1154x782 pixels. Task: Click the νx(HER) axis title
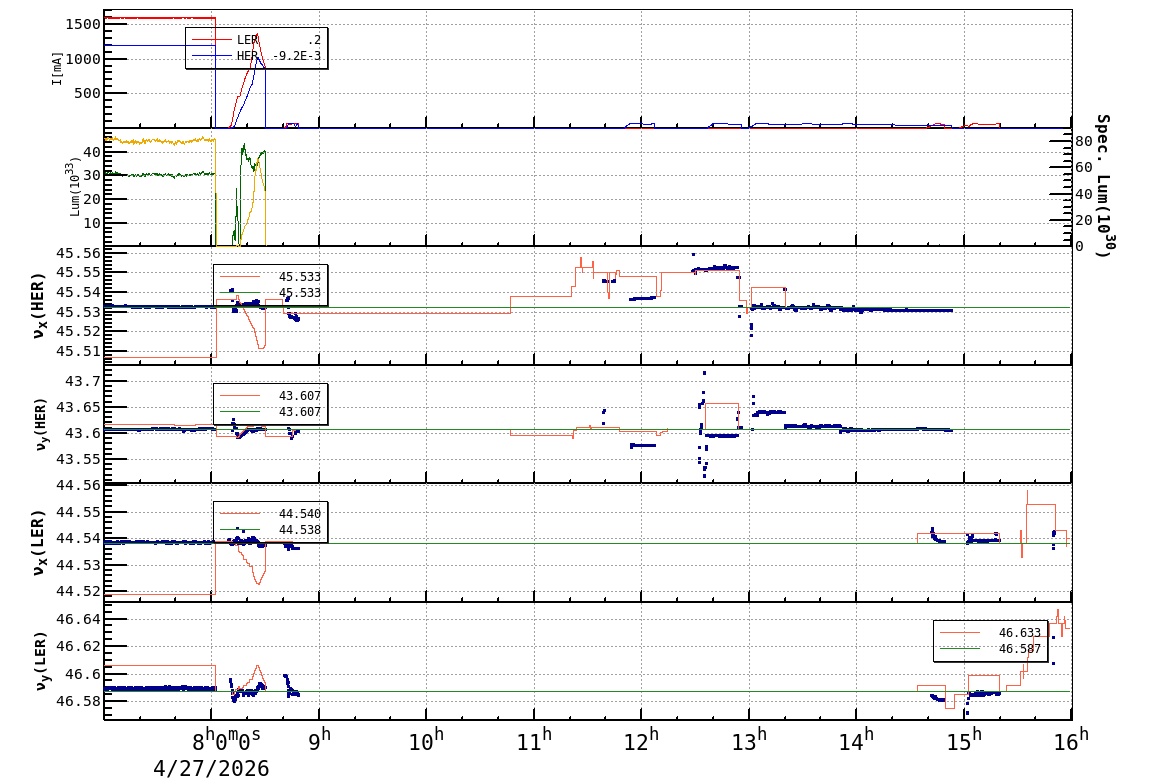[x=39, y=306]
